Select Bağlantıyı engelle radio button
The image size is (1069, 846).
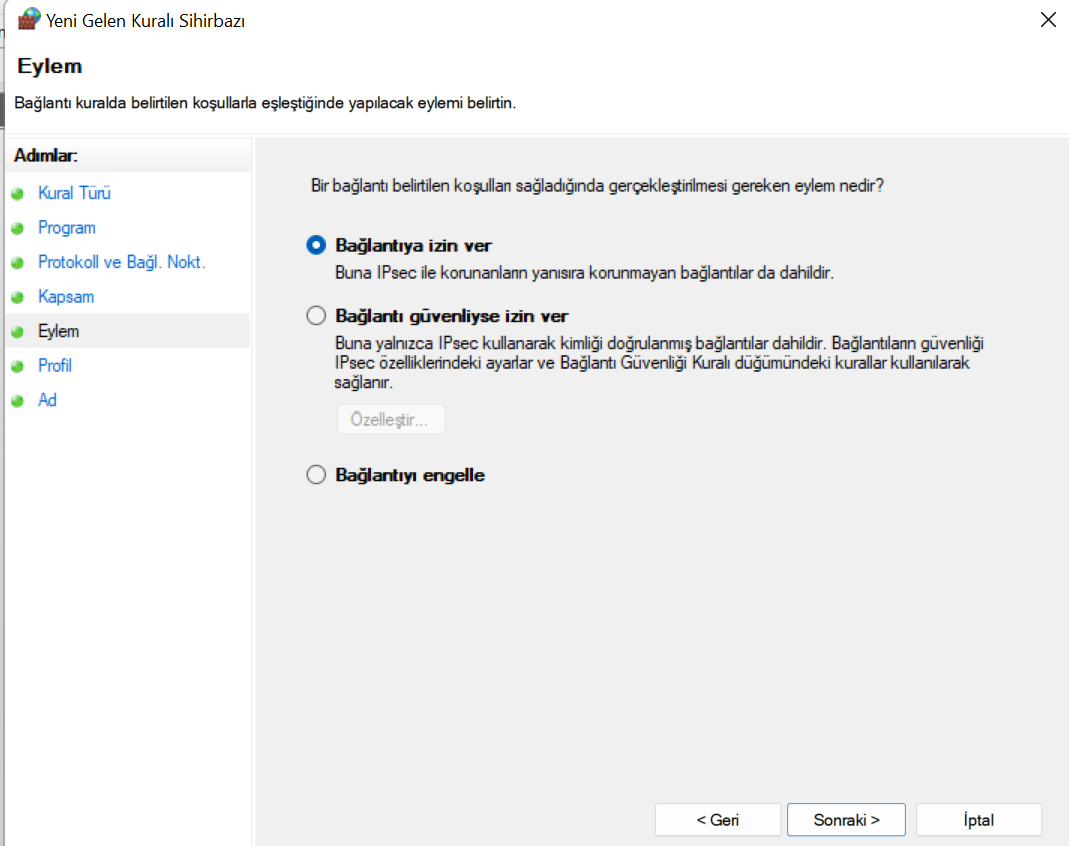[x=316, y=475]
